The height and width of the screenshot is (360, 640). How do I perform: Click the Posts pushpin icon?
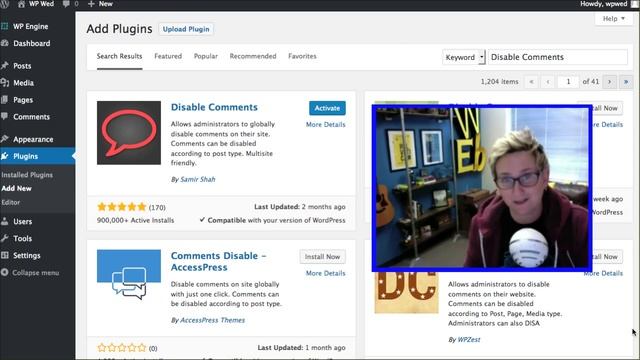[x=4, y=65]
